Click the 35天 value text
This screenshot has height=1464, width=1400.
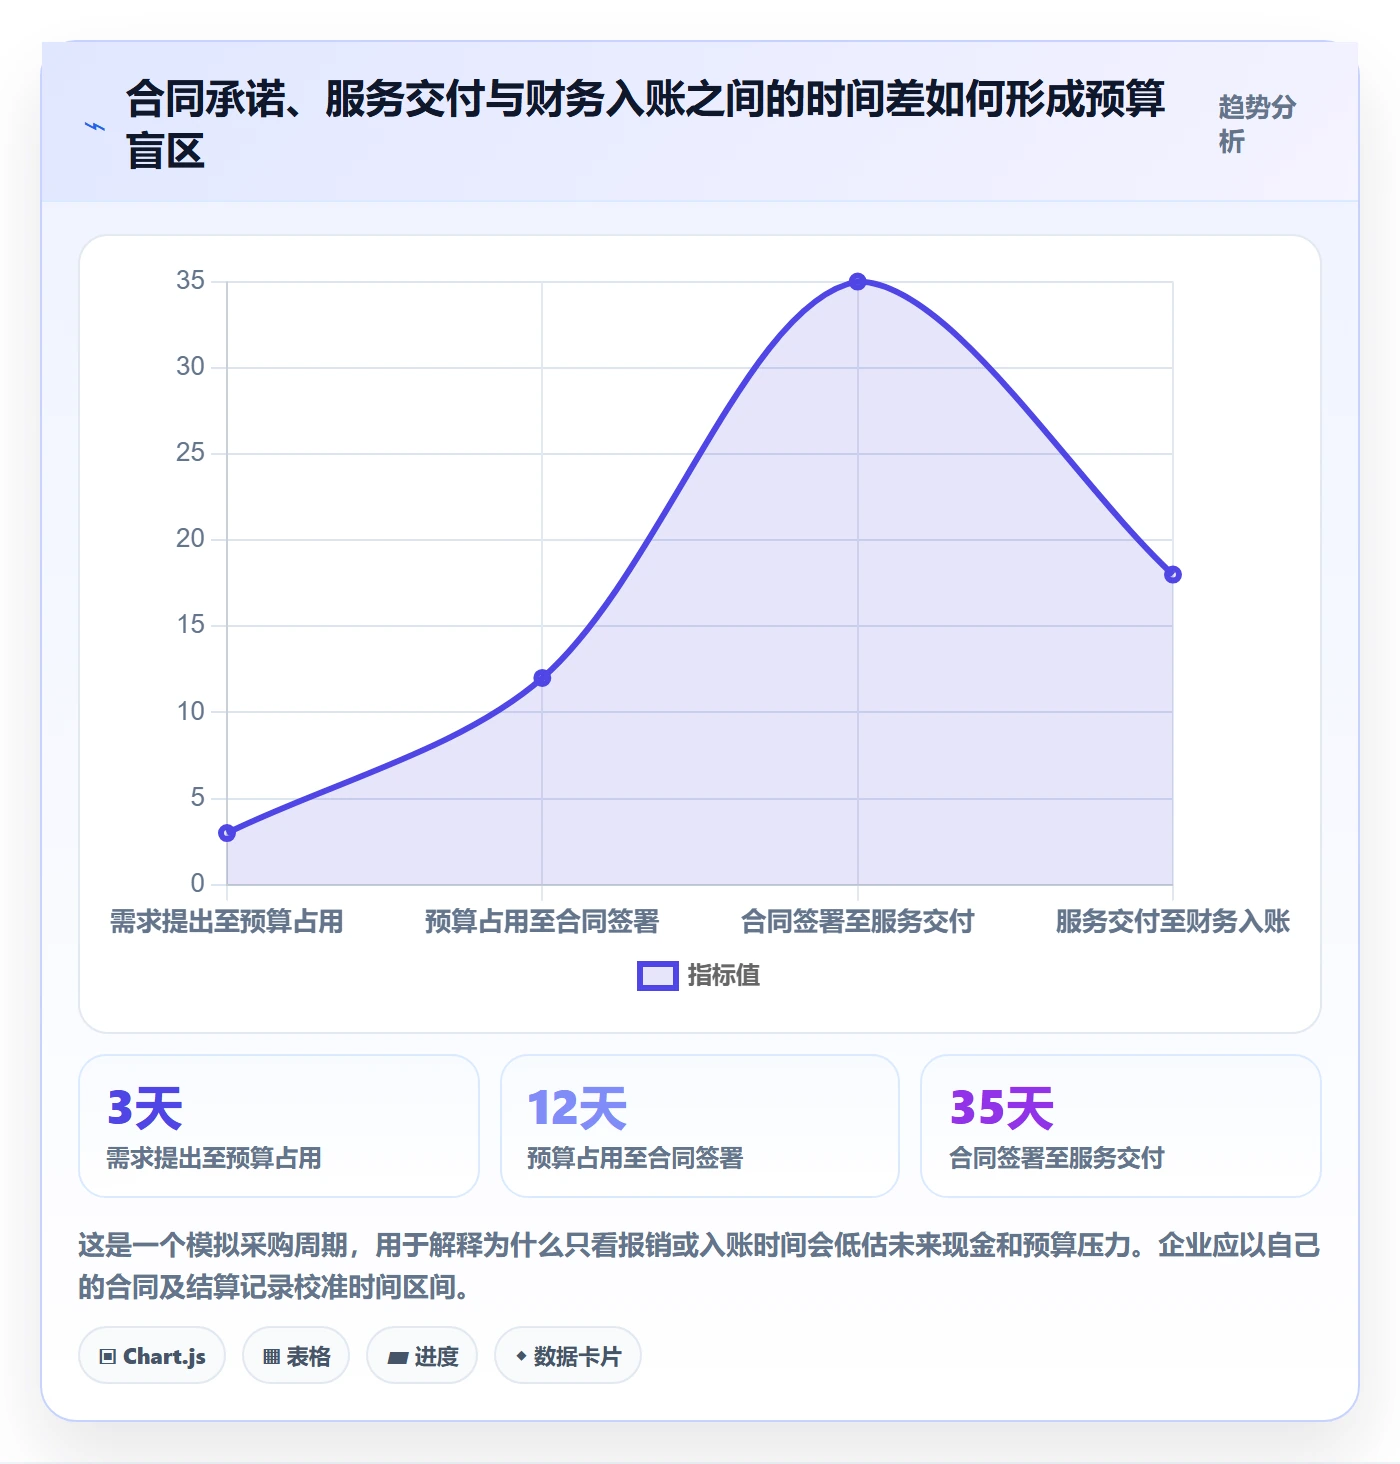(1002, 1108)
